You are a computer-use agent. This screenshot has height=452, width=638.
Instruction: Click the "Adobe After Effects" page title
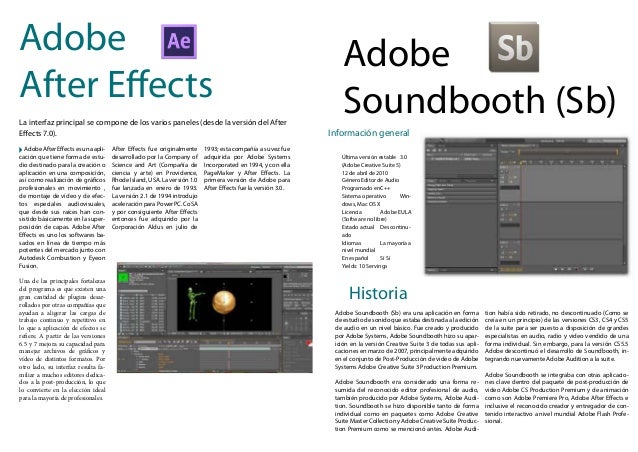pos(116,60)
